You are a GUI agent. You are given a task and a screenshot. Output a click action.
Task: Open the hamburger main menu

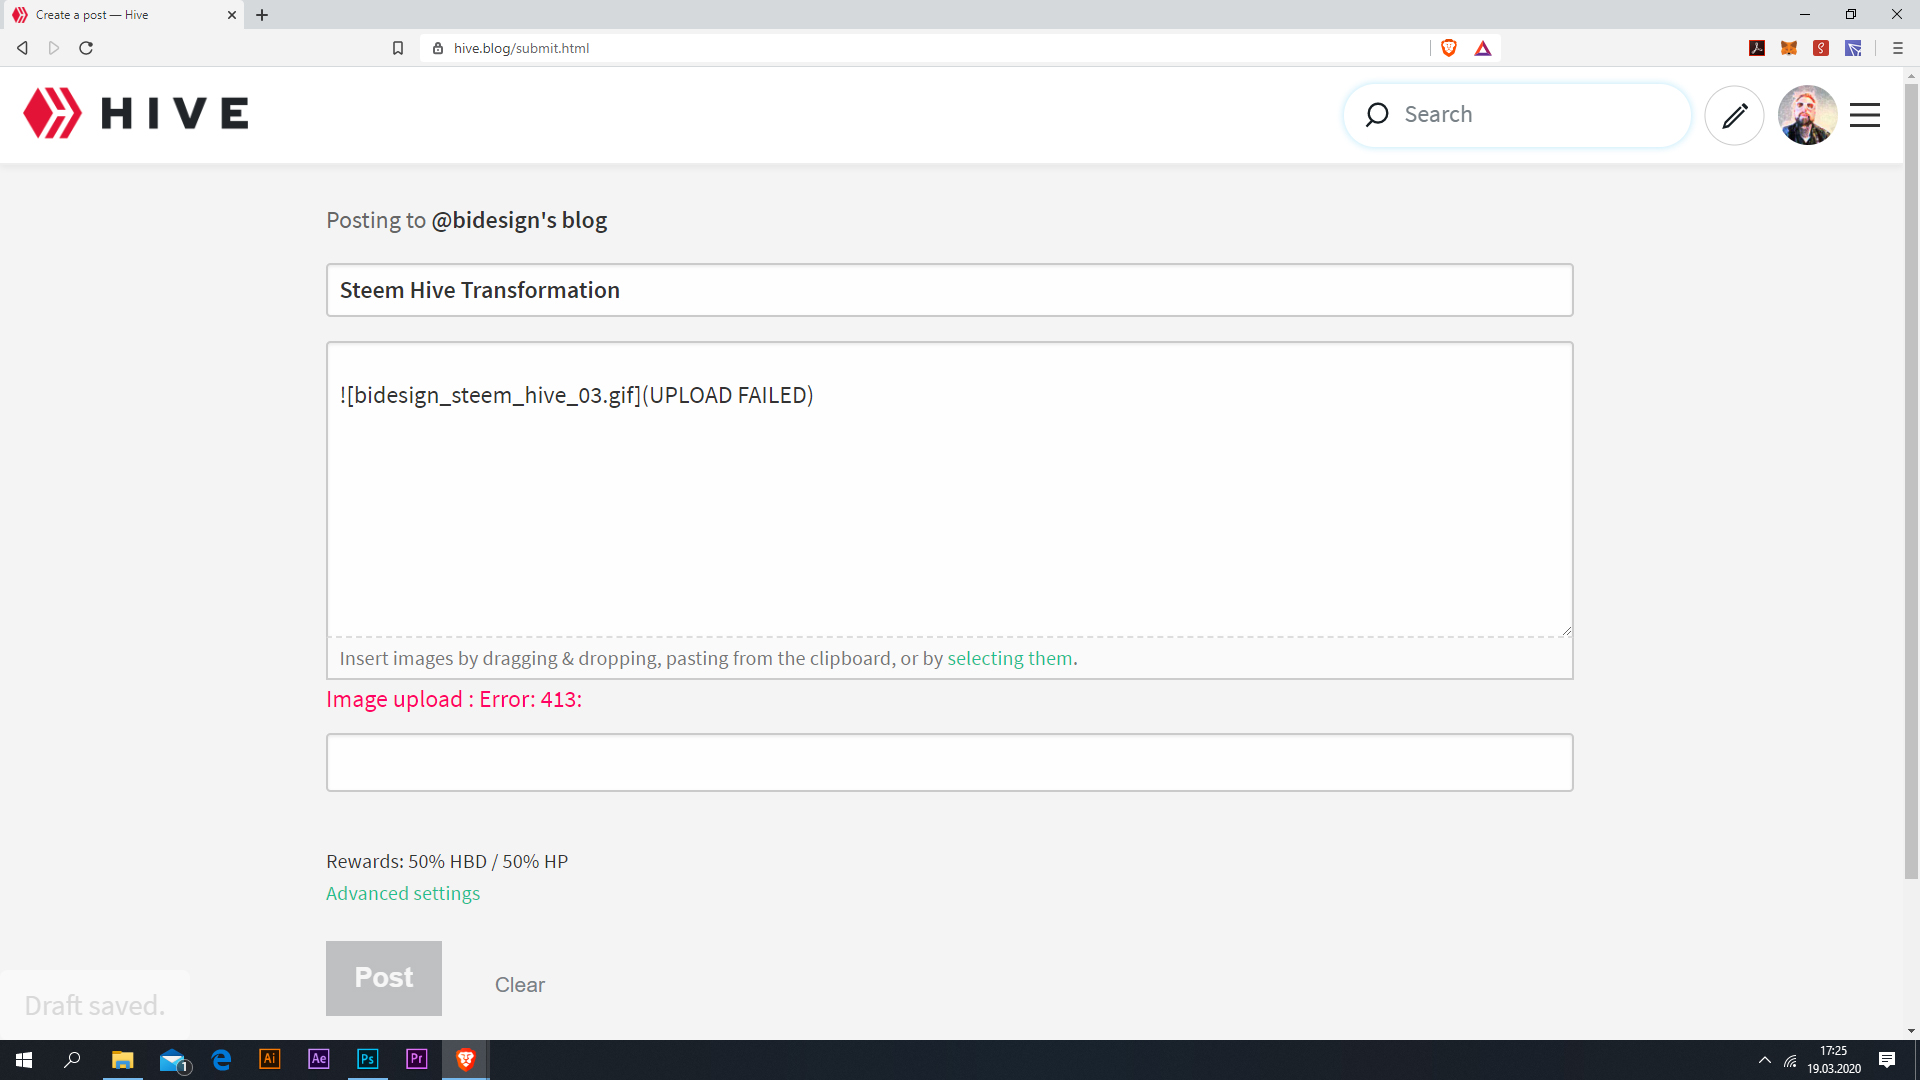tap(1865, 115)
